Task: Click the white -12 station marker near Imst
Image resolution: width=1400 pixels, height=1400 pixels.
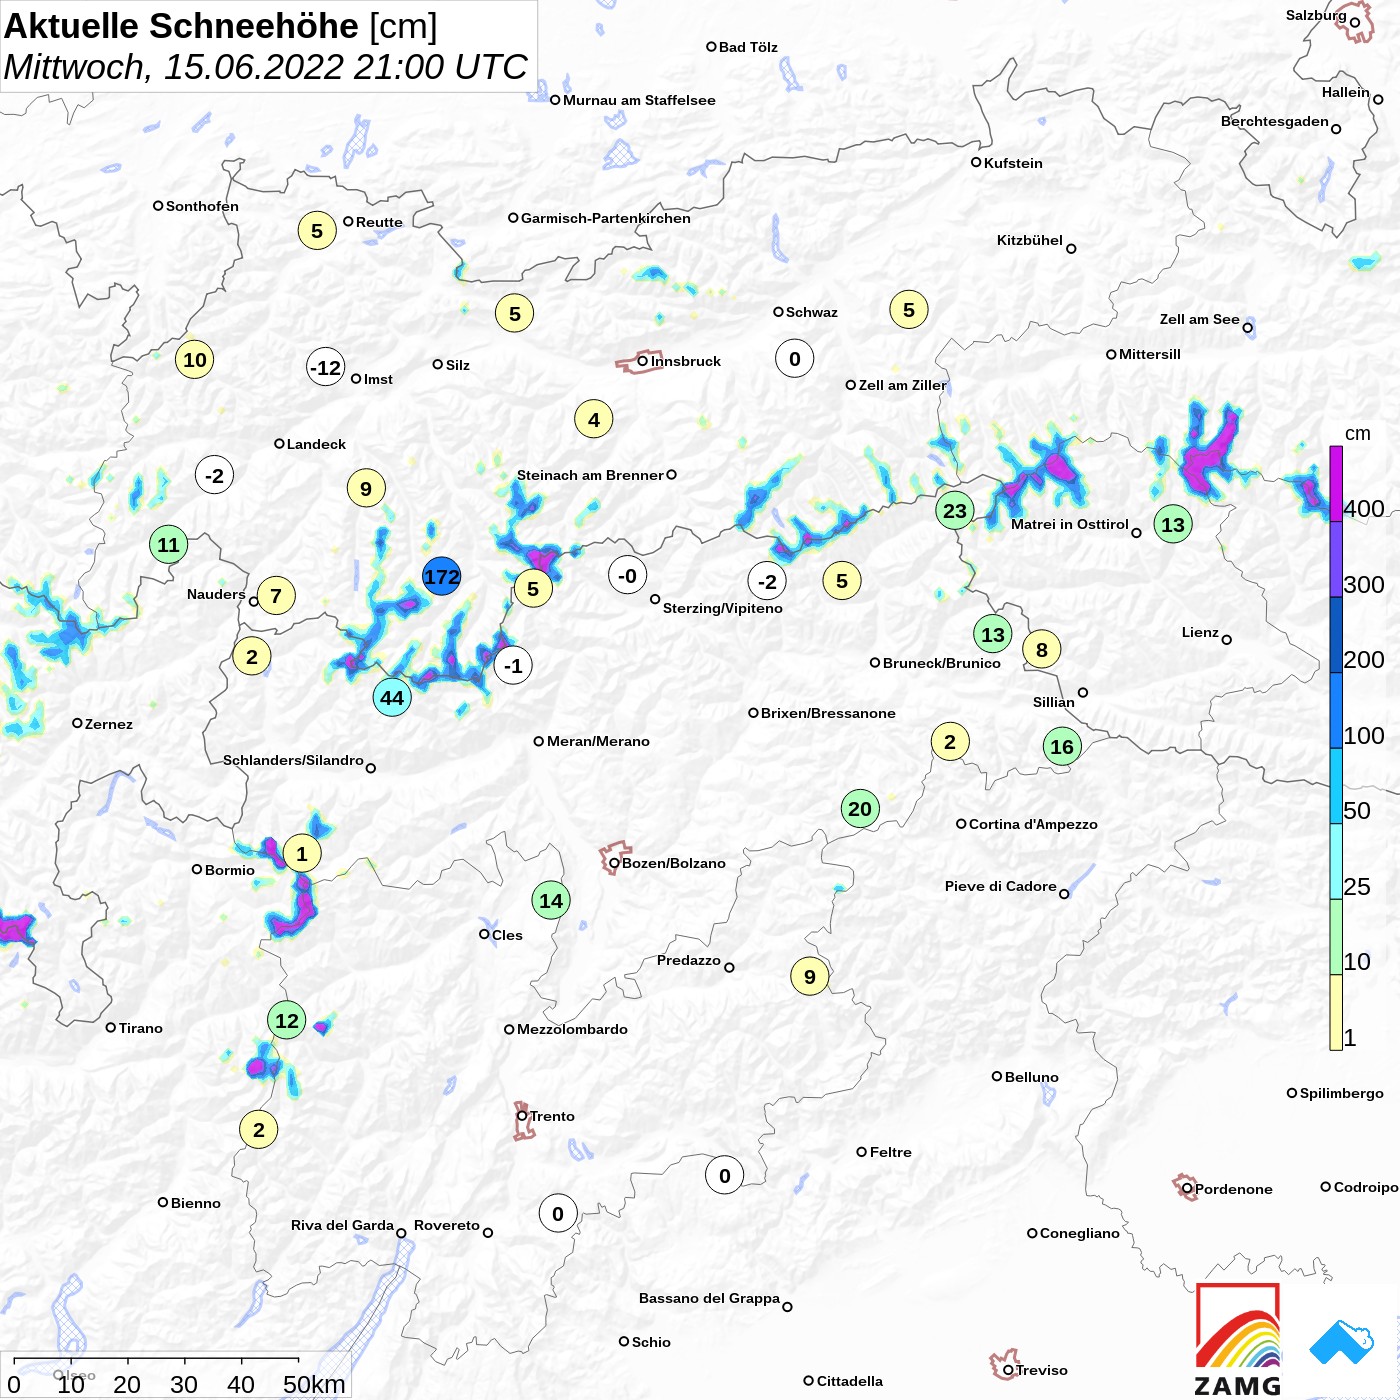Action: [x=326, y=367]
